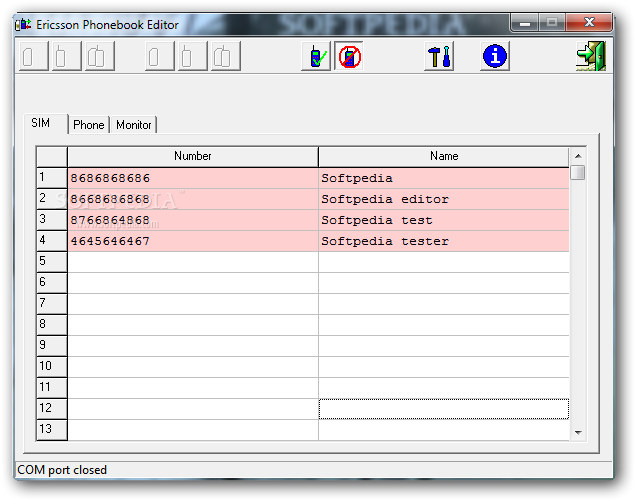636x501 pixels.
Task: Select row header 4
Action: 52,241
